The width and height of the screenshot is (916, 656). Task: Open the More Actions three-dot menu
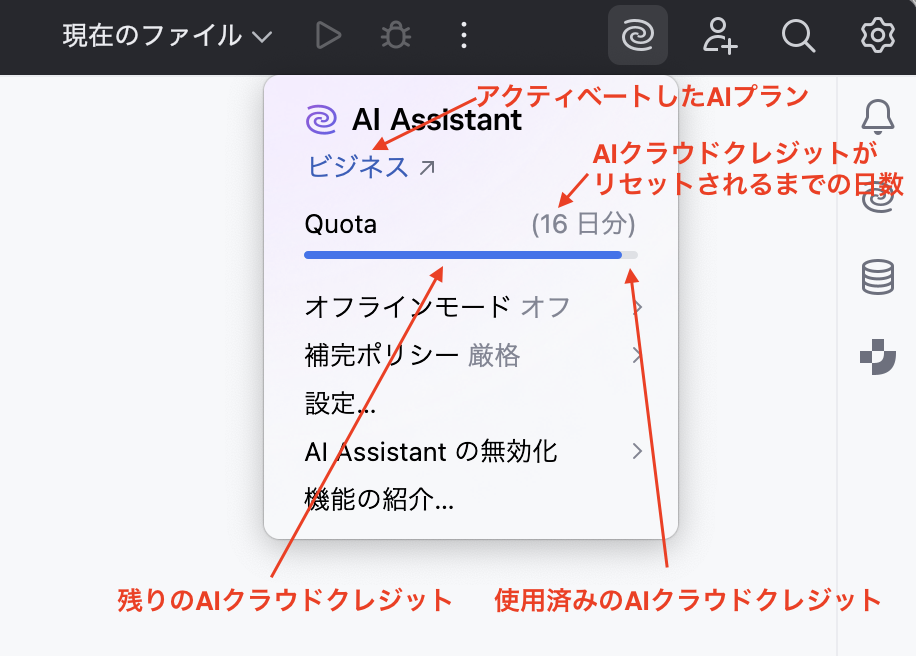[x=464, y=36]
